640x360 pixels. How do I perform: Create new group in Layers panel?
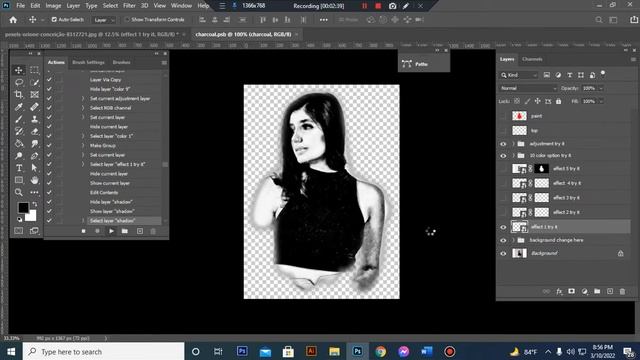coord(597,291)
